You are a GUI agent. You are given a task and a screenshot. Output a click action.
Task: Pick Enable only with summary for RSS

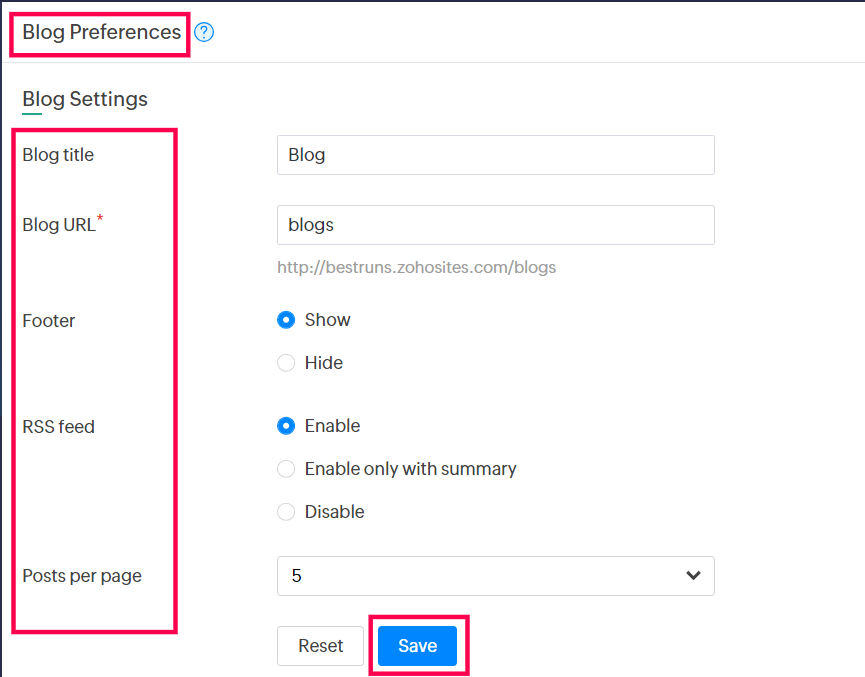coord(286,469)
